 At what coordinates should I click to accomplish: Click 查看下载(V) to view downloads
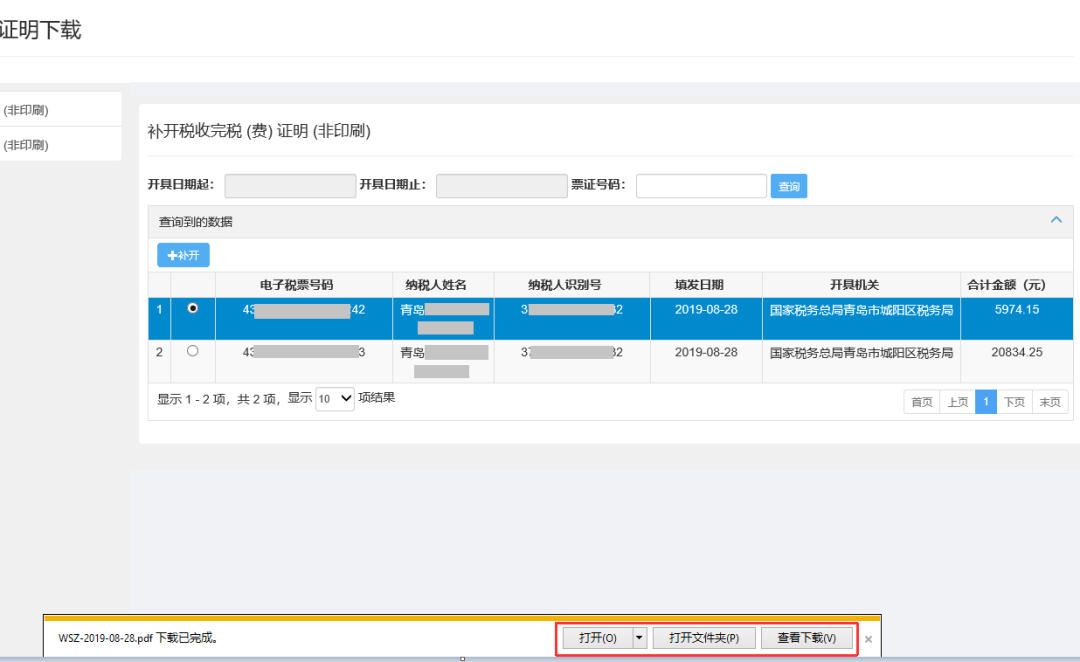coord(807,637)
